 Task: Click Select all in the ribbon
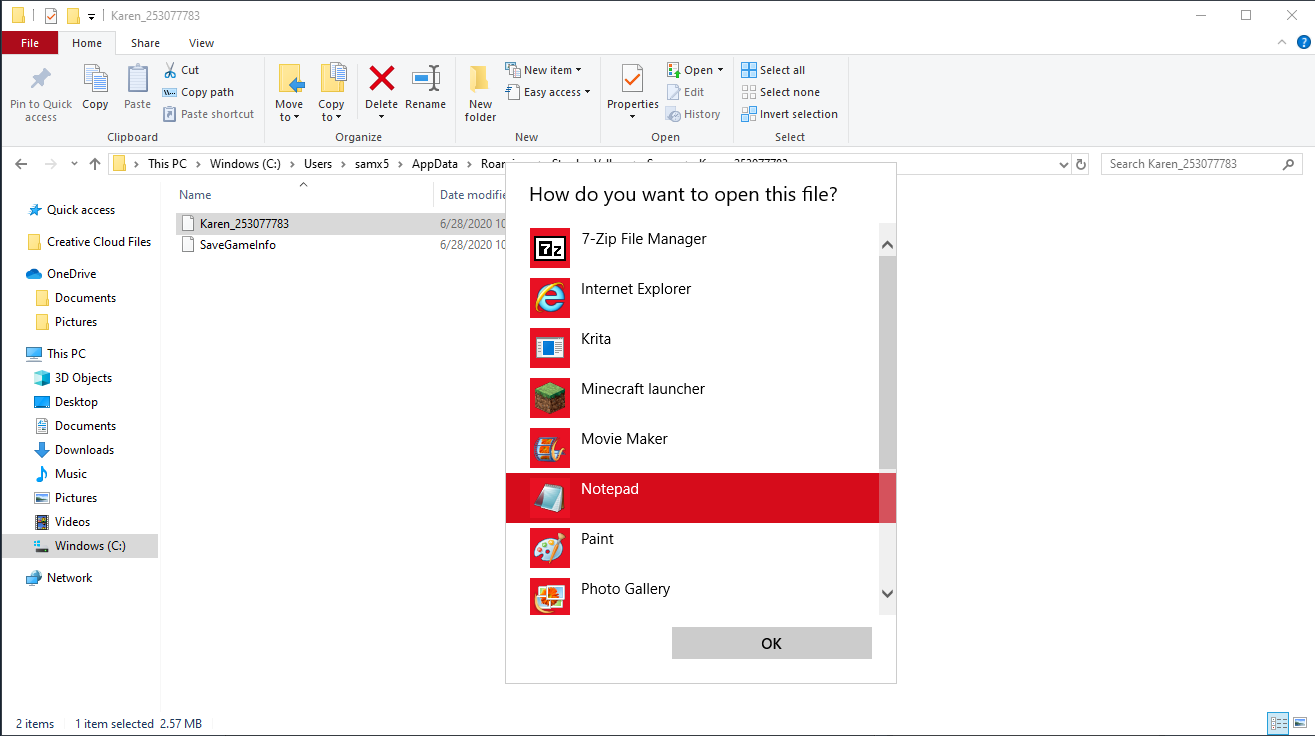tap(773, 70)
